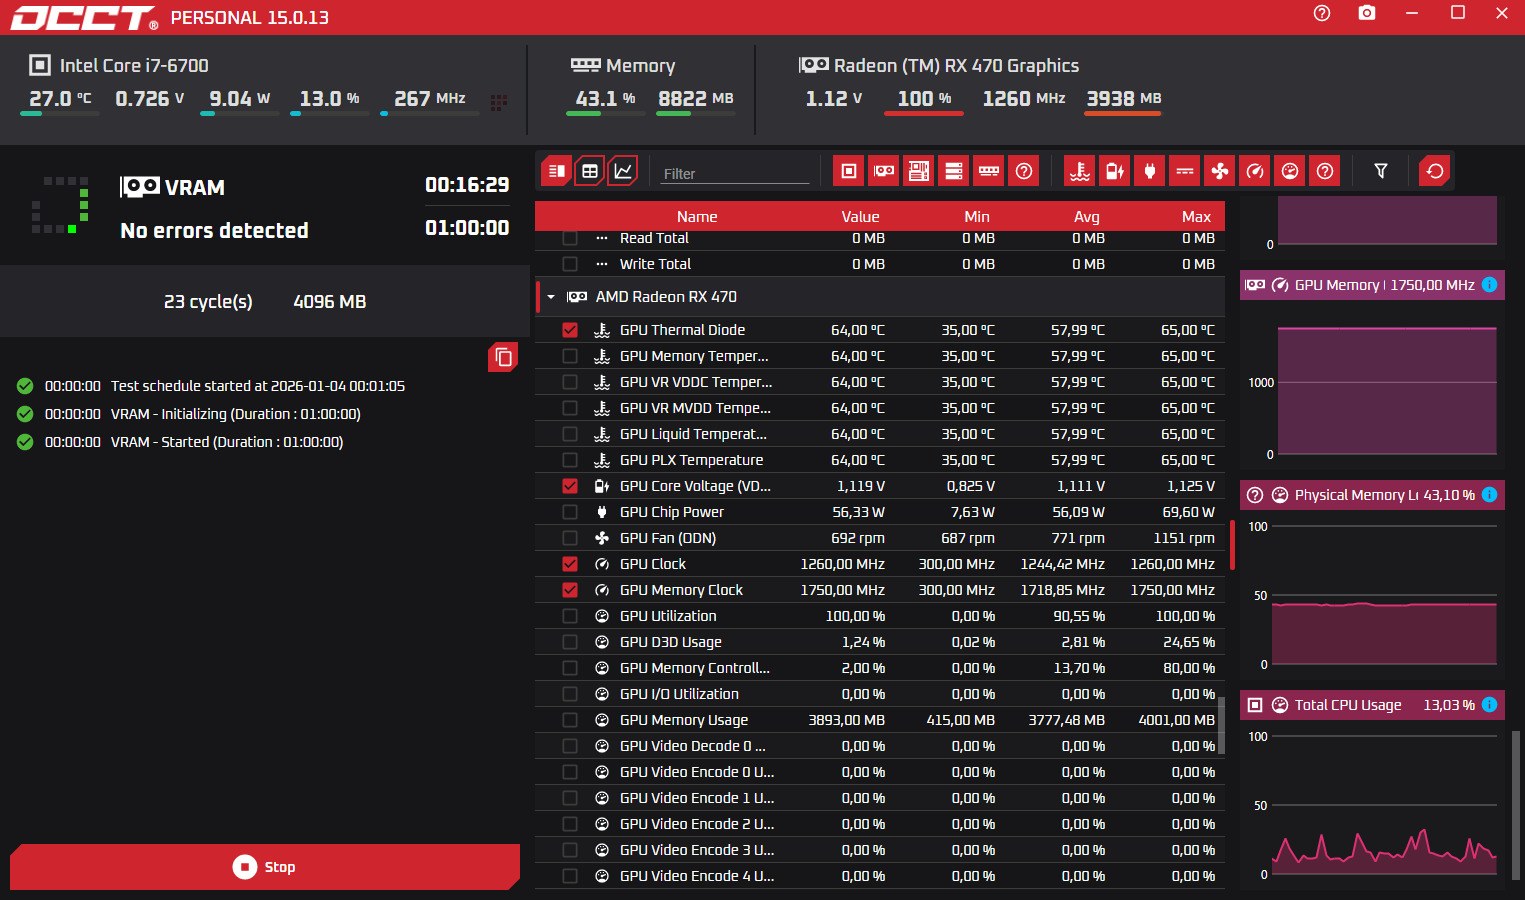Viewport: 1525px width, 900px height.
Task: Click the Intel Core i7-6700 heading
Action: (134, 66)
